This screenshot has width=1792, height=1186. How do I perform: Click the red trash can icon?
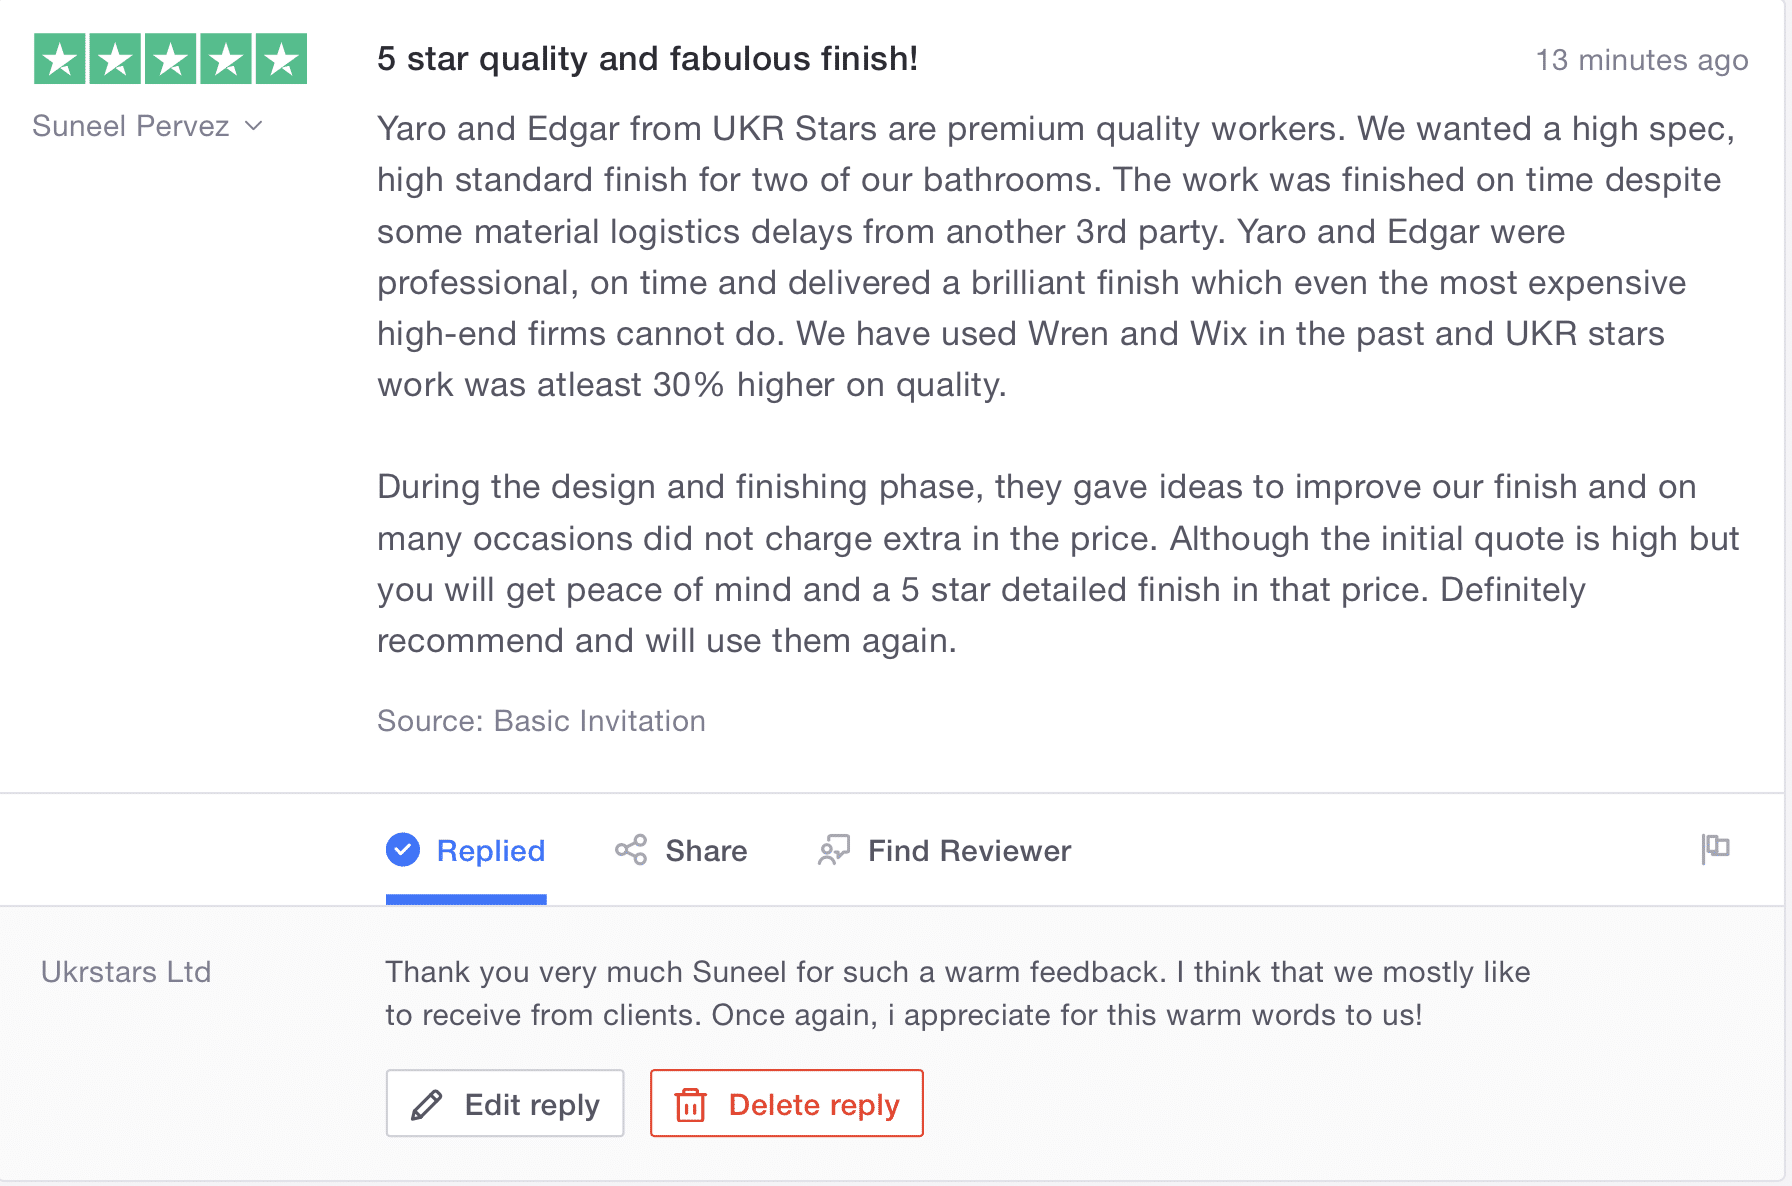tap(691, 1104)
